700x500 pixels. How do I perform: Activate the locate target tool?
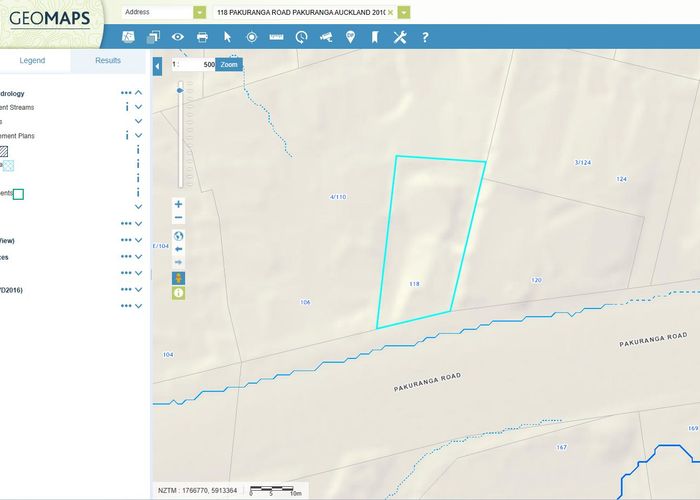[251, 37]
